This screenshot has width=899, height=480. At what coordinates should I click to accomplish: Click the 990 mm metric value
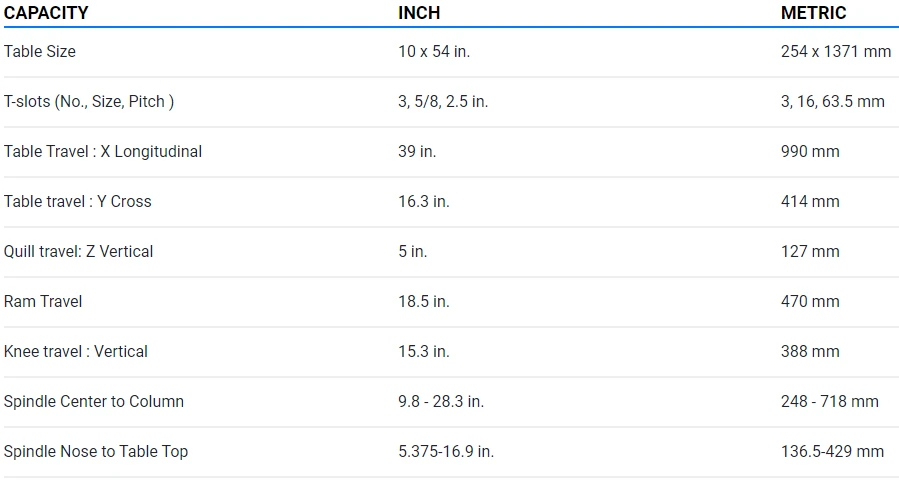click(810, 151)
